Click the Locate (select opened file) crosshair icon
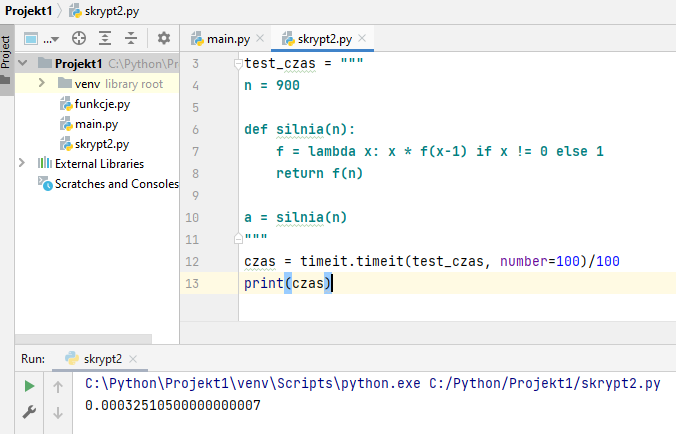This screenshot has height=434, width=676. (x=78, y=39)
